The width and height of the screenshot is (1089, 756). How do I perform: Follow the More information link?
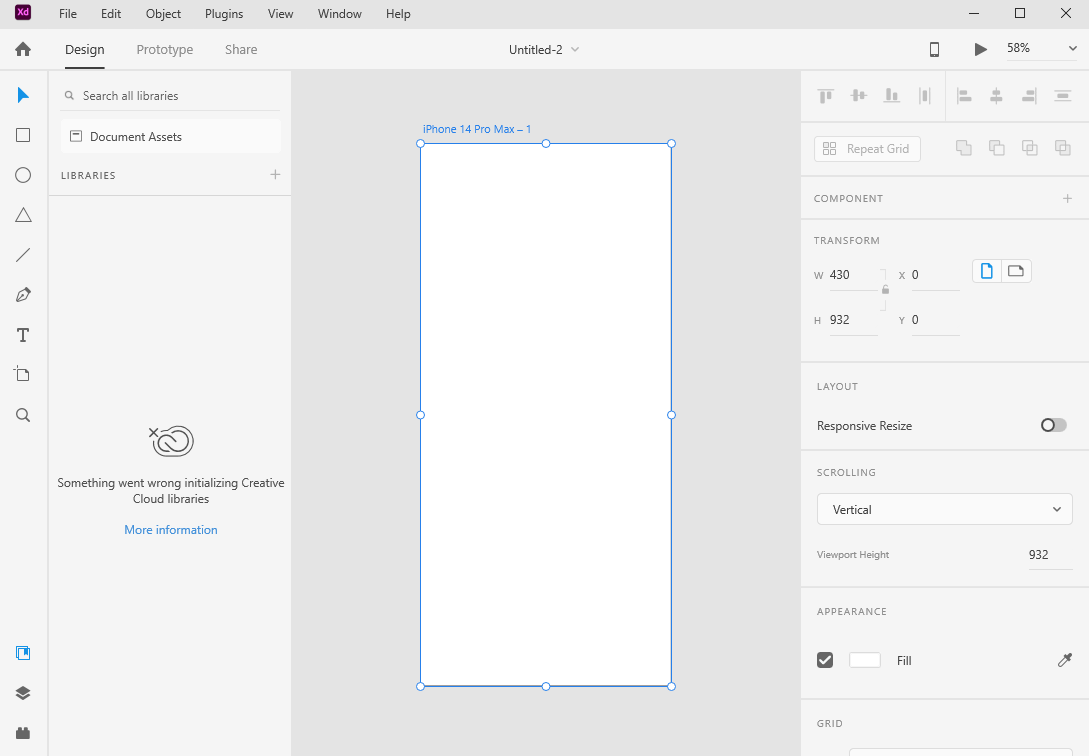point(171,530)
